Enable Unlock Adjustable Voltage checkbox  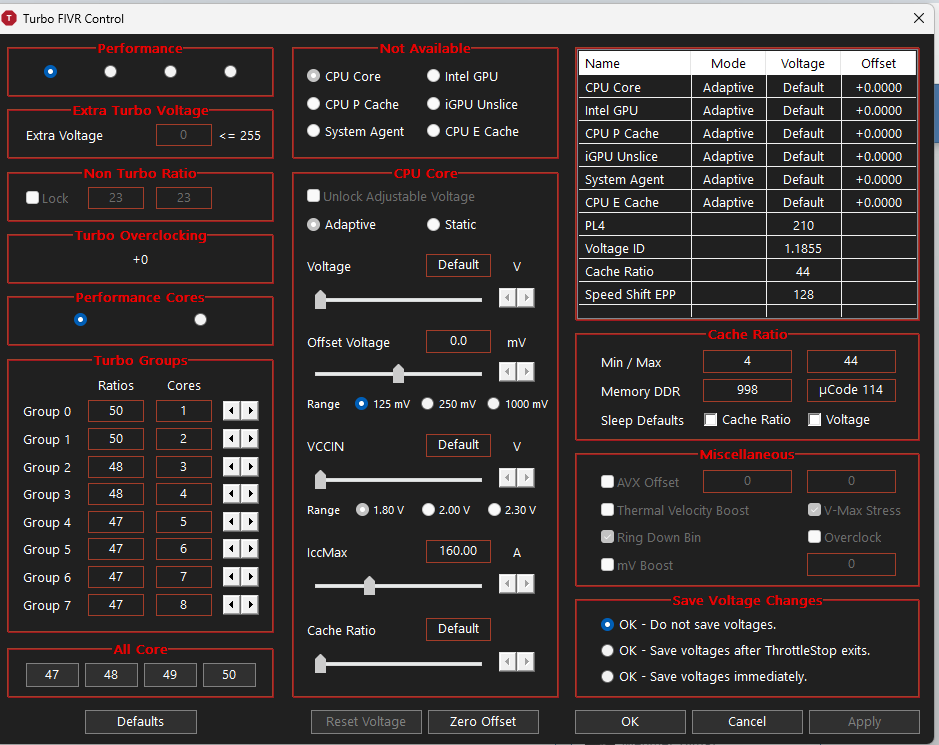click(313, 196)
